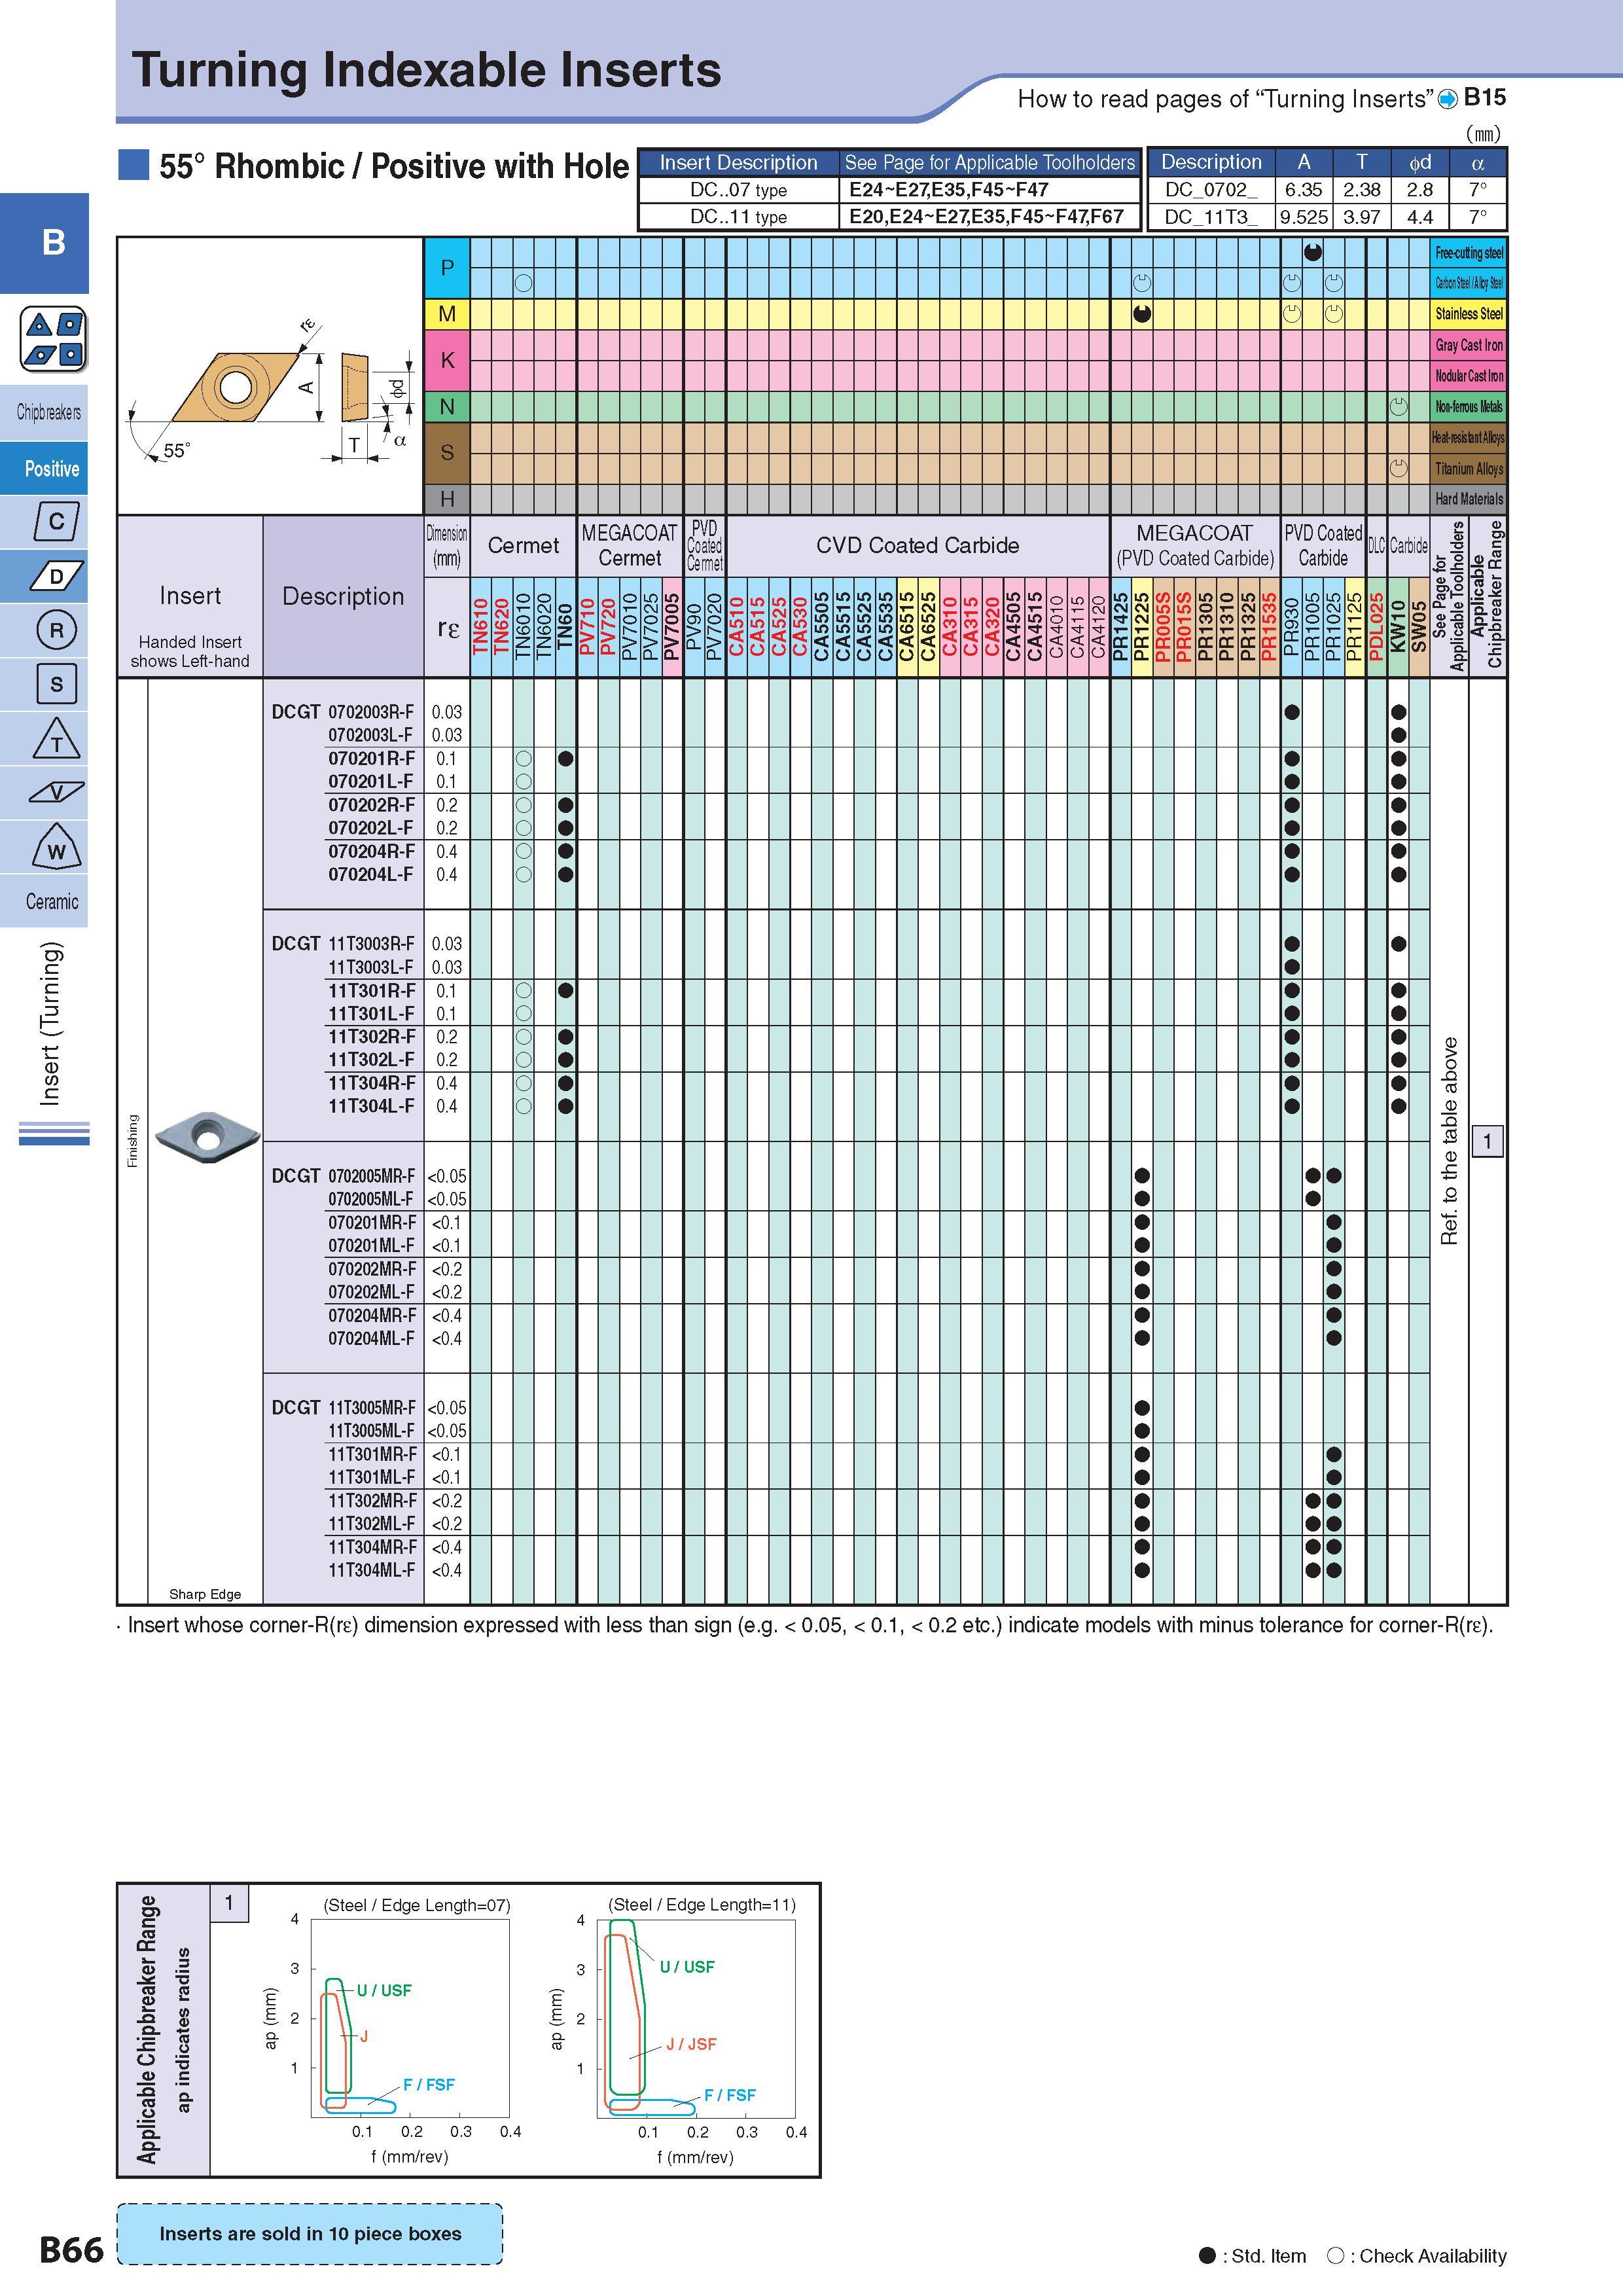Viewport: 1623px width, 2296px height.
Task: Click the PR1425 grade column header
Action: (x=1121, y=626)
